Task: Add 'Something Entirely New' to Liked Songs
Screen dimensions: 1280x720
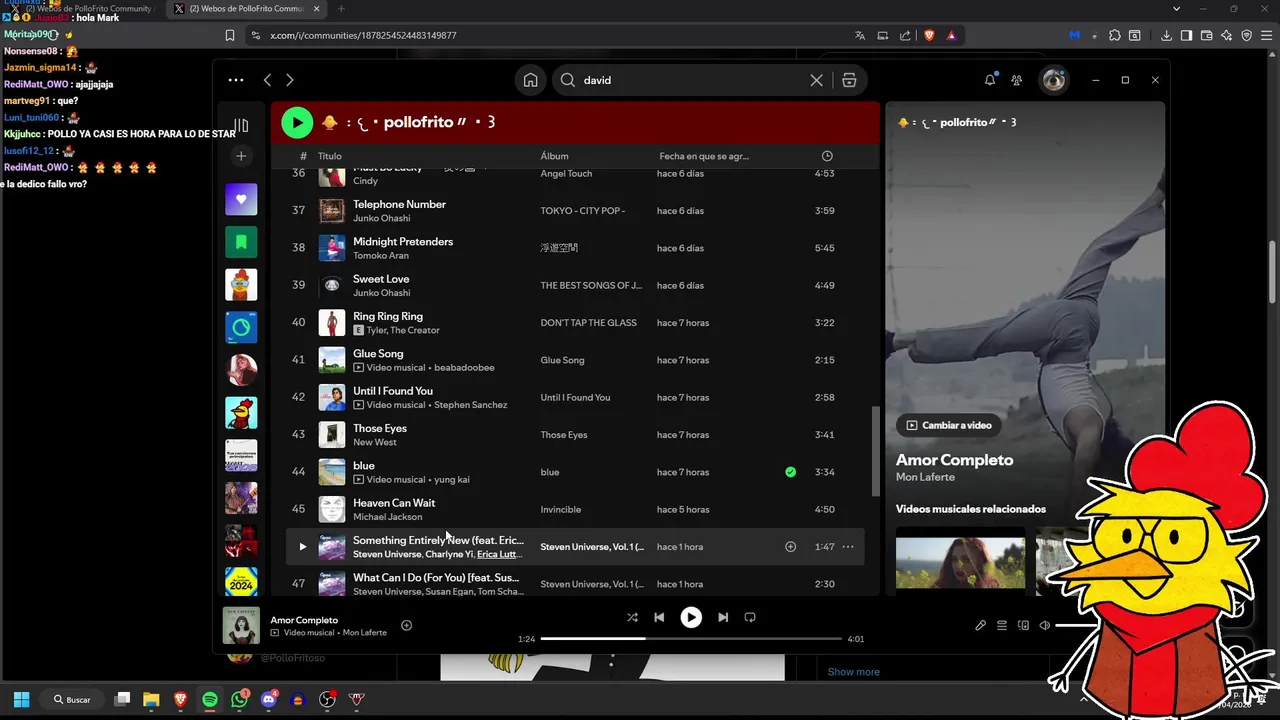Action: 790,547
